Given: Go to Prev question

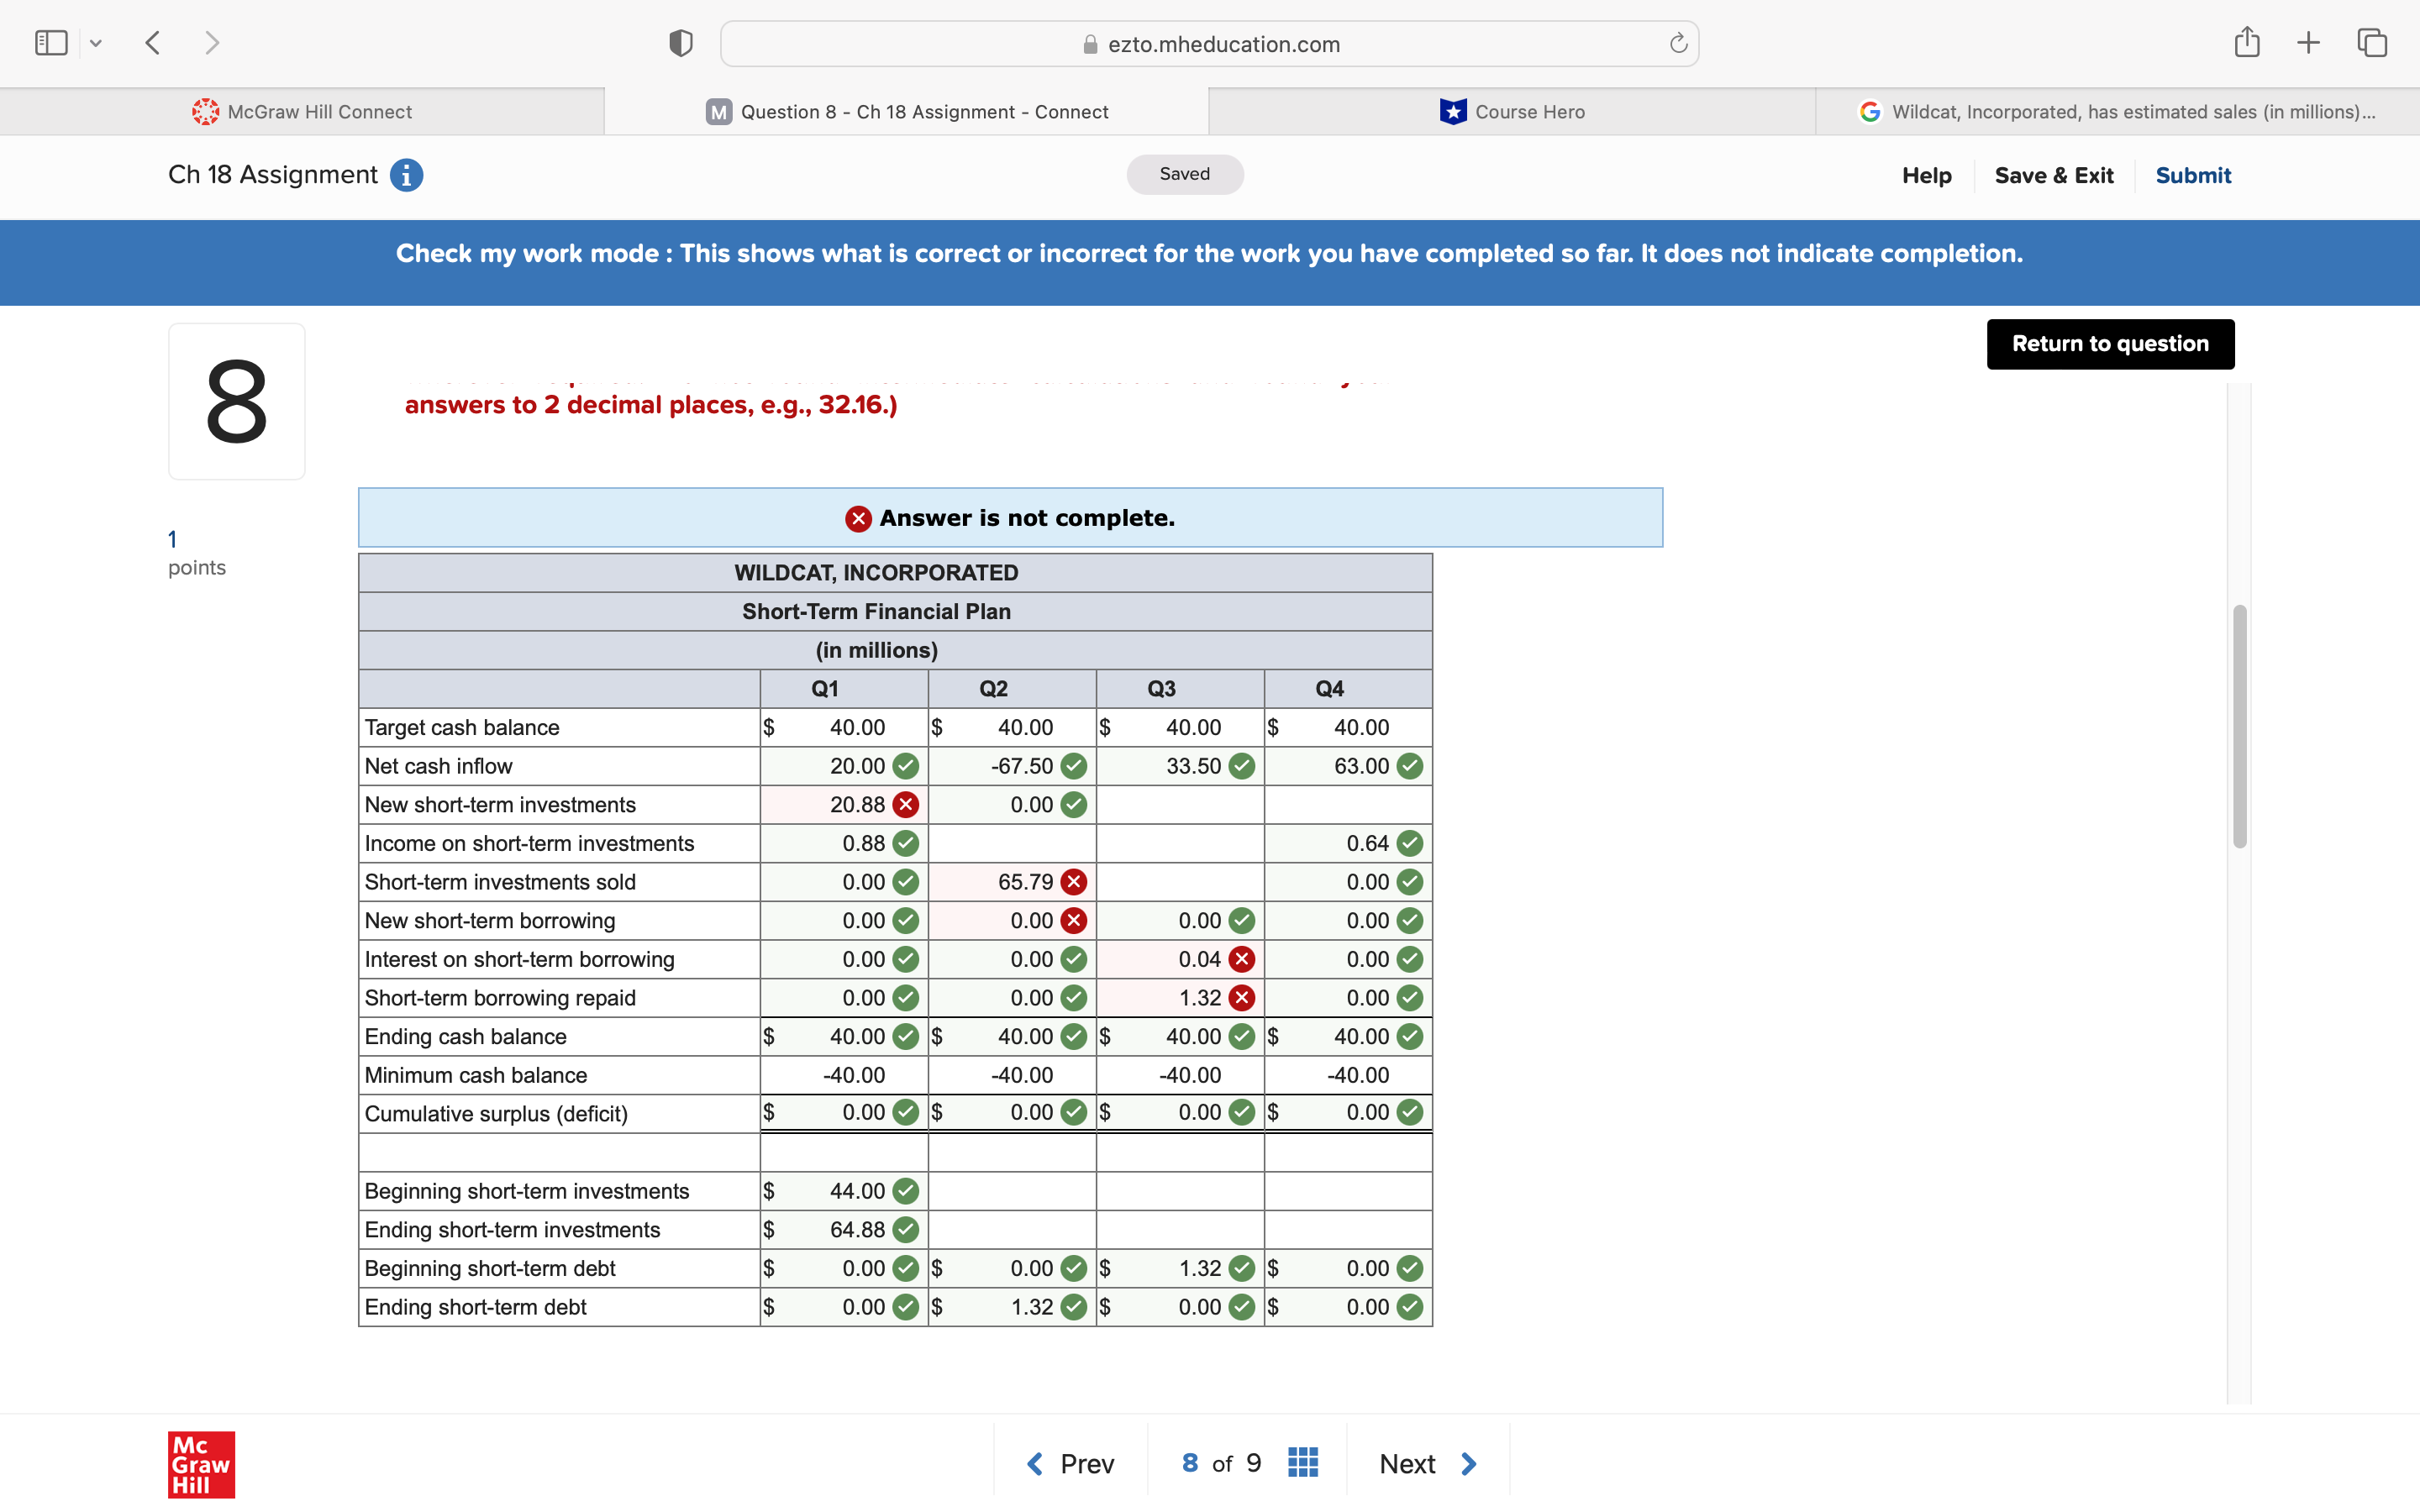Looking at the screenshot, I should click(1070, 1464).
